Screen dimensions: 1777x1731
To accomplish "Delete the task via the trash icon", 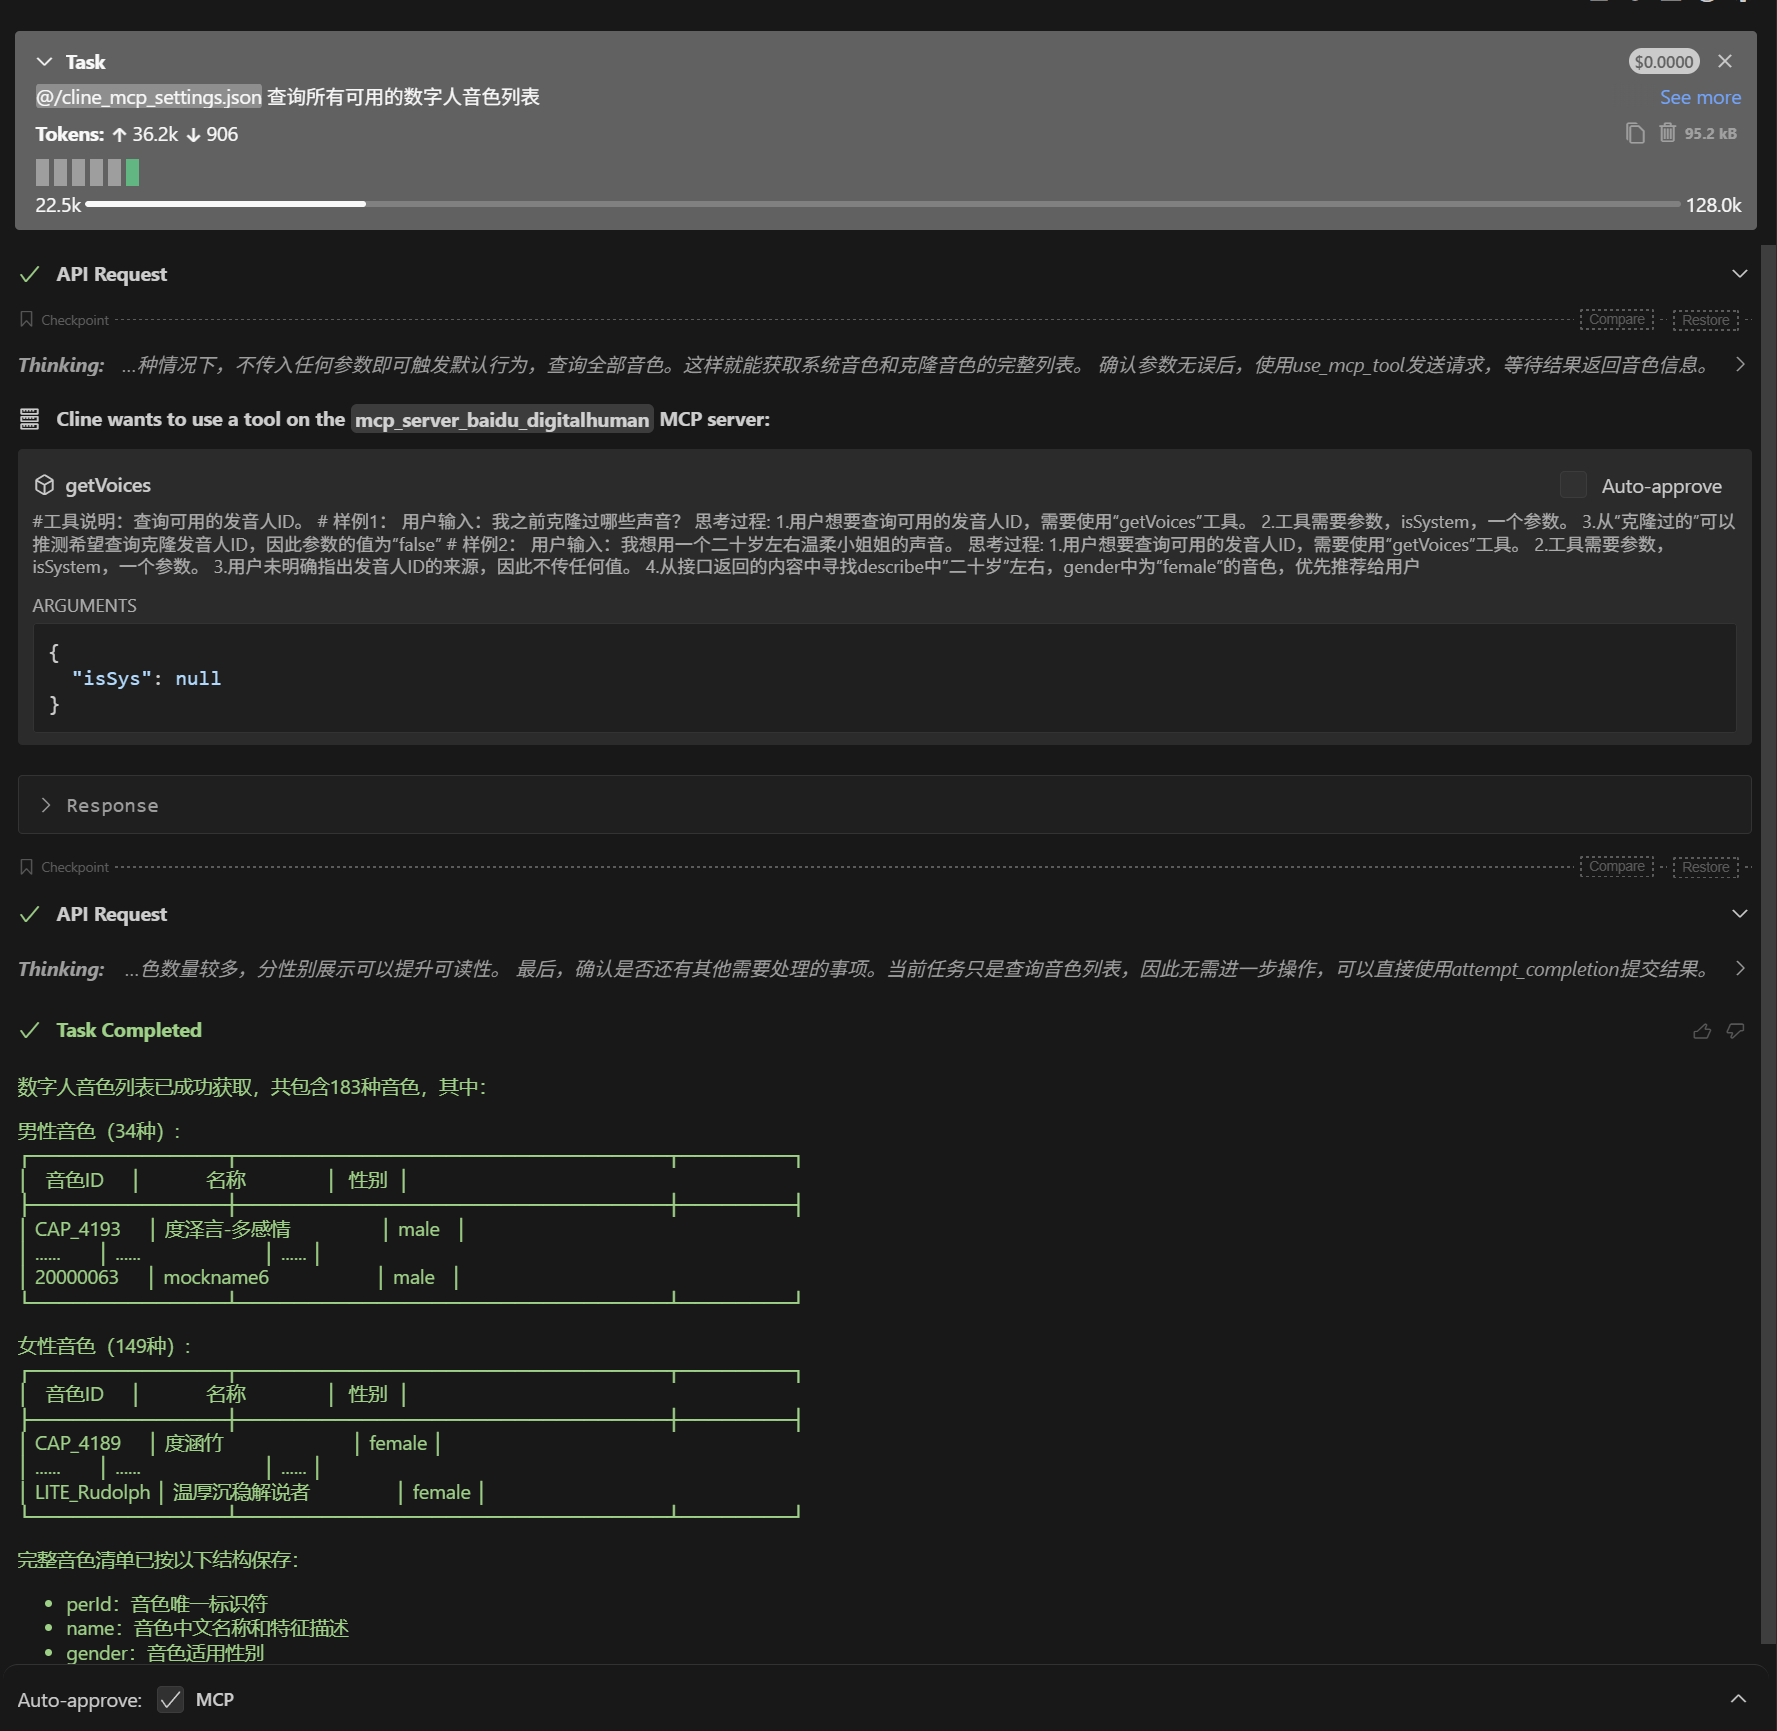I will point(1667,133).
